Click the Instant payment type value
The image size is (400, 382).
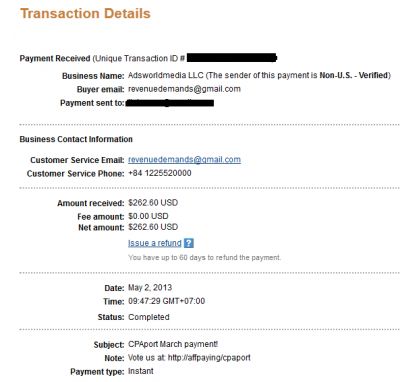pos(141,371)
